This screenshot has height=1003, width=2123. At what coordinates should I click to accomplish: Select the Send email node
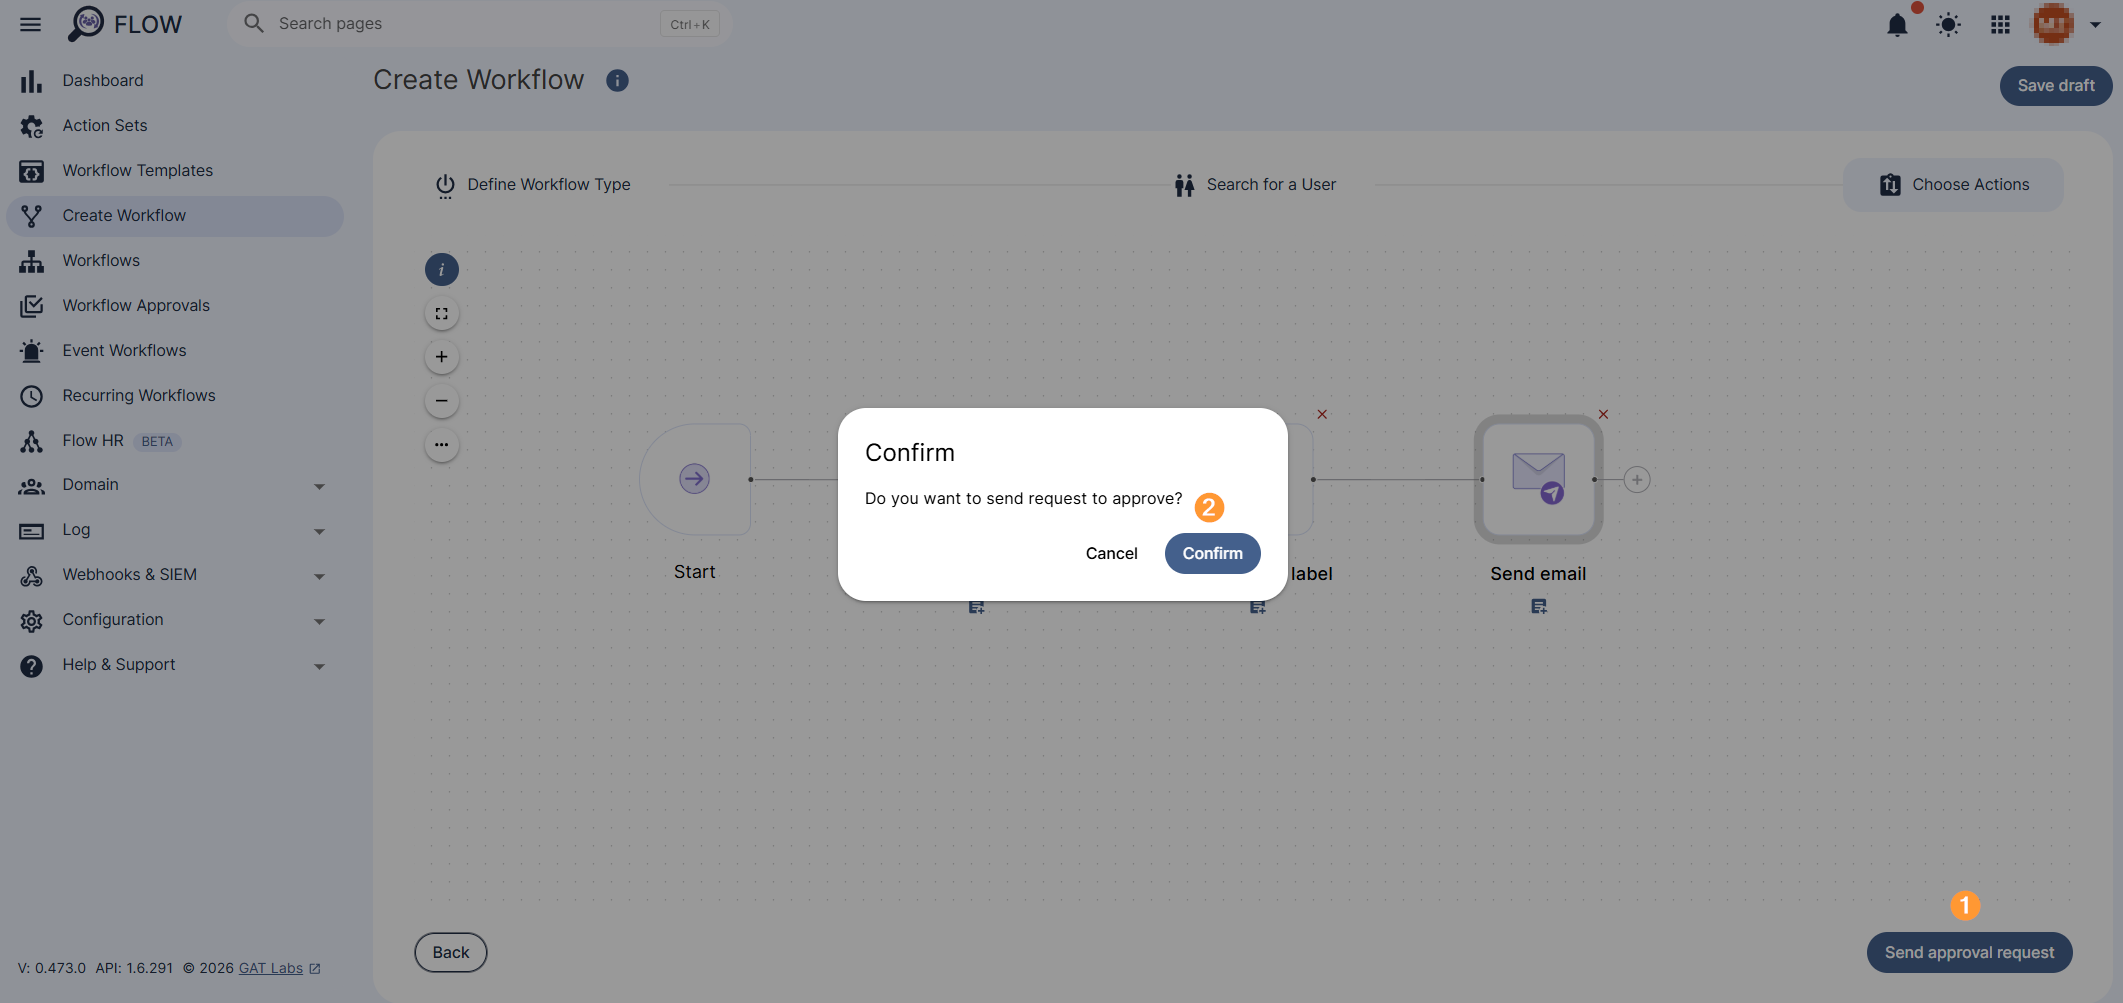tap(1538, 479)
